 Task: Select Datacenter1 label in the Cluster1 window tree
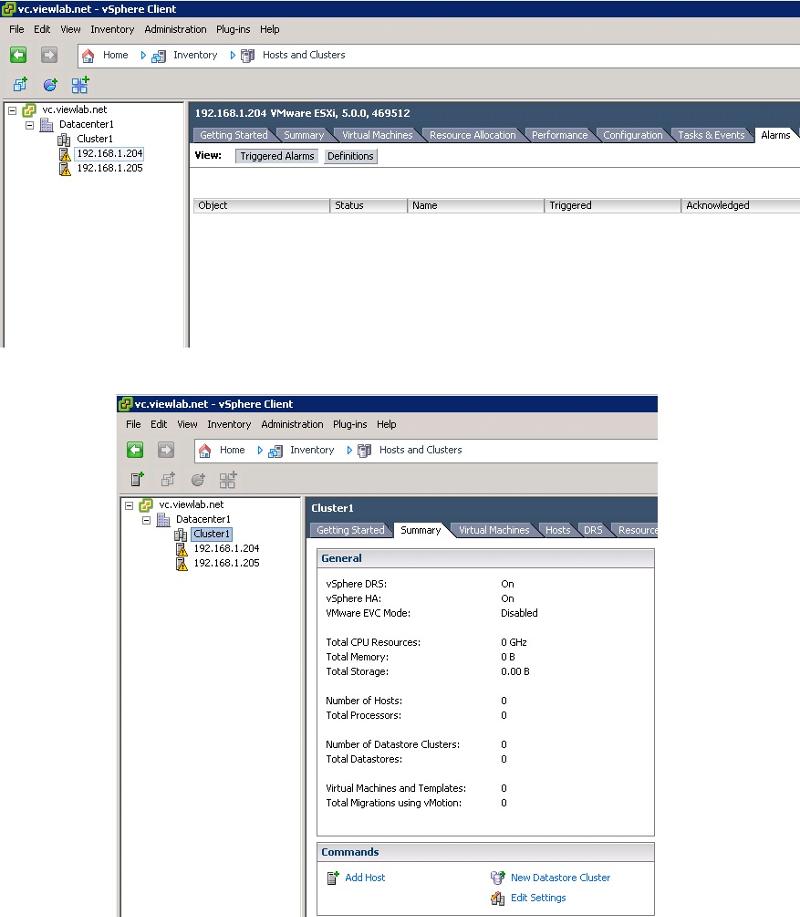coord(203,519)
